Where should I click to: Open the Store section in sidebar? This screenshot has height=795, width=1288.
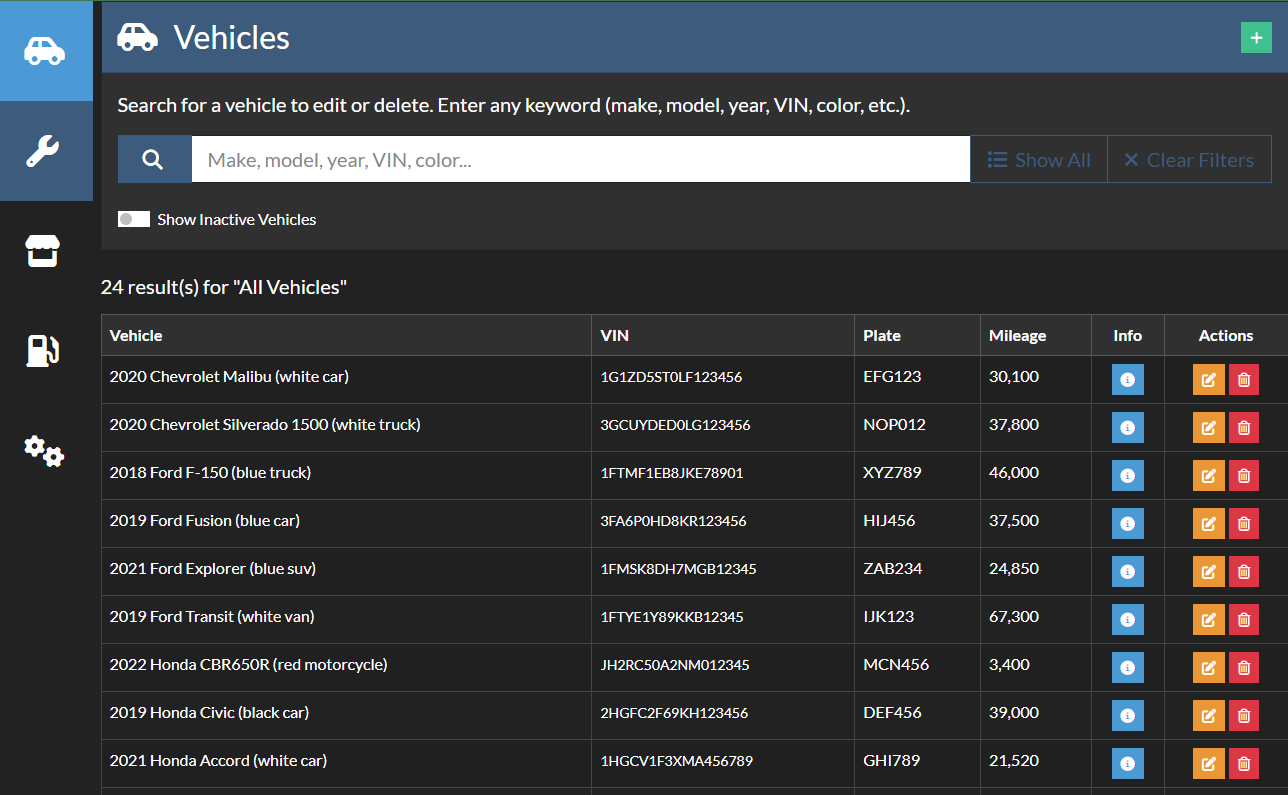(x=43, y=251)
